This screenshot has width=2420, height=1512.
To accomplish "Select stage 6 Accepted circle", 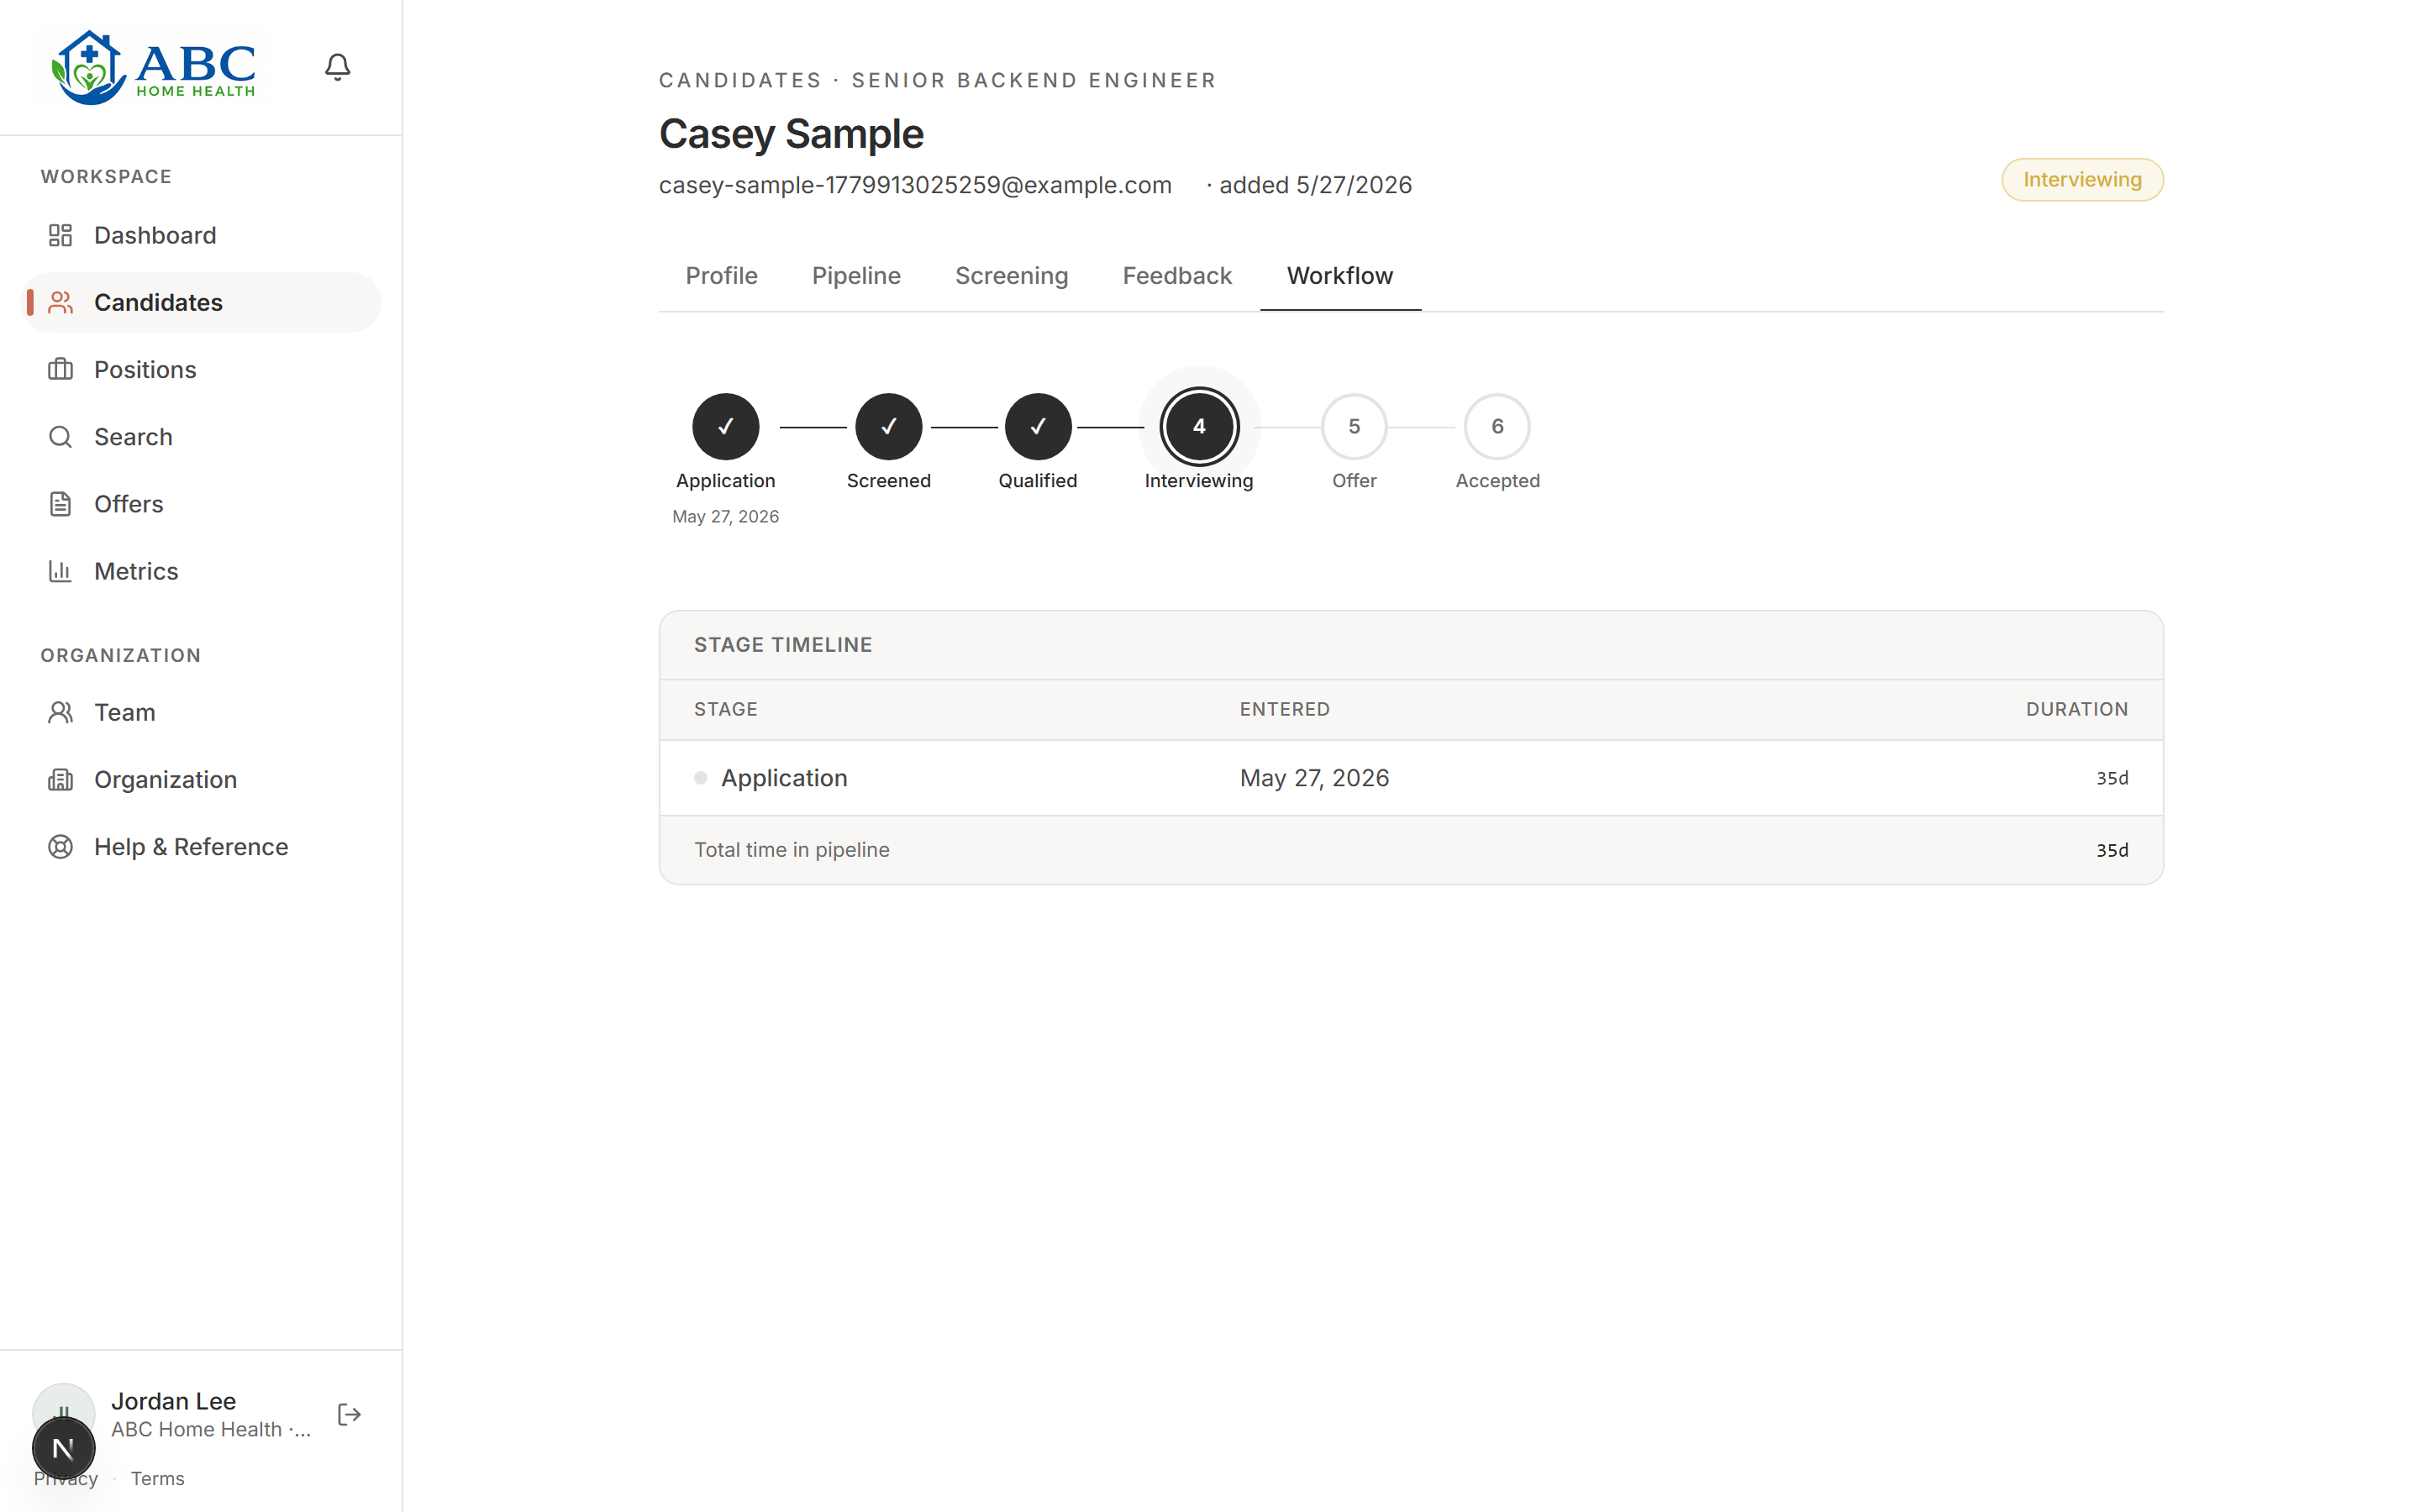I will (x=1497, y=427).
